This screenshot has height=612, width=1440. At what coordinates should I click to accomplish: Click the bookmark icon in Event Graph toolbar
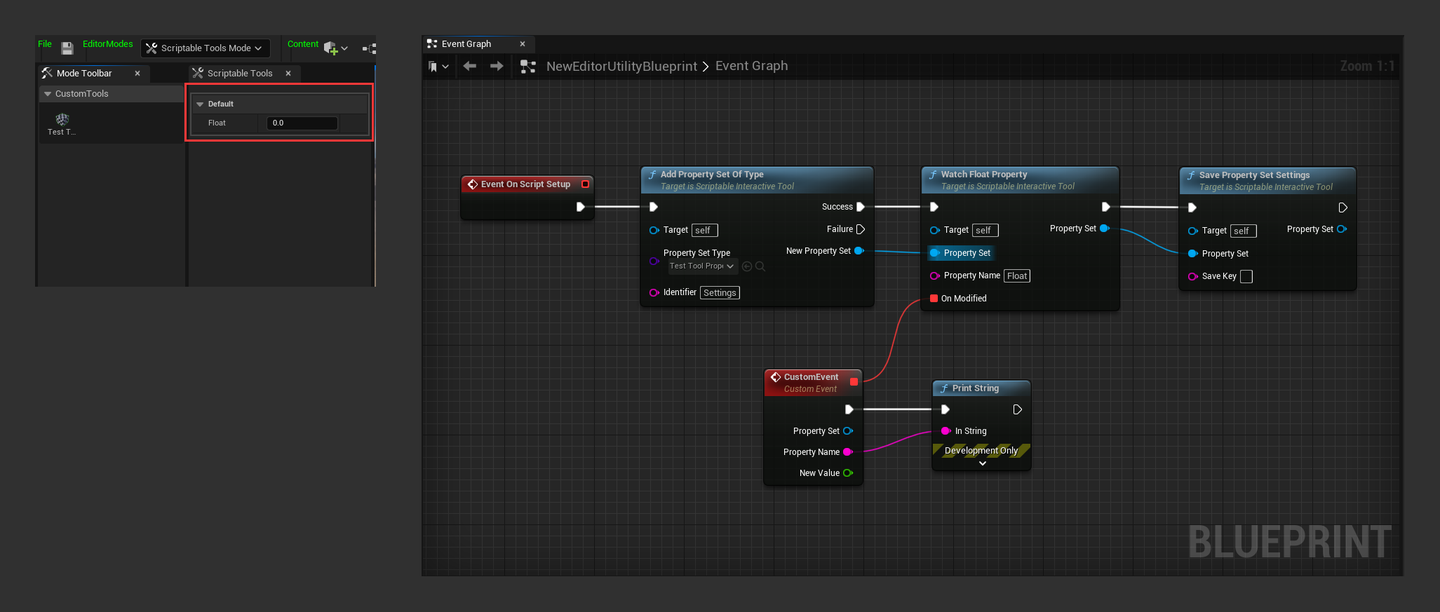click(434, 66)
